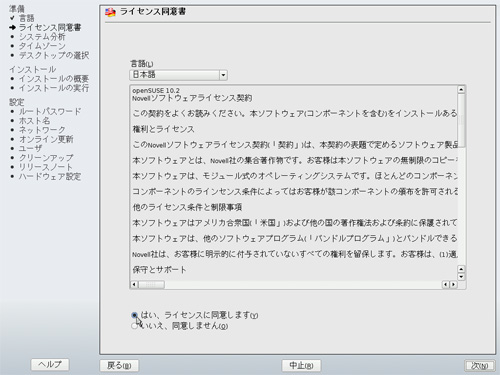Viewport: 500px width, 375px height.
Task: Click license text scroll down arrow
Action: pos(461,277)
